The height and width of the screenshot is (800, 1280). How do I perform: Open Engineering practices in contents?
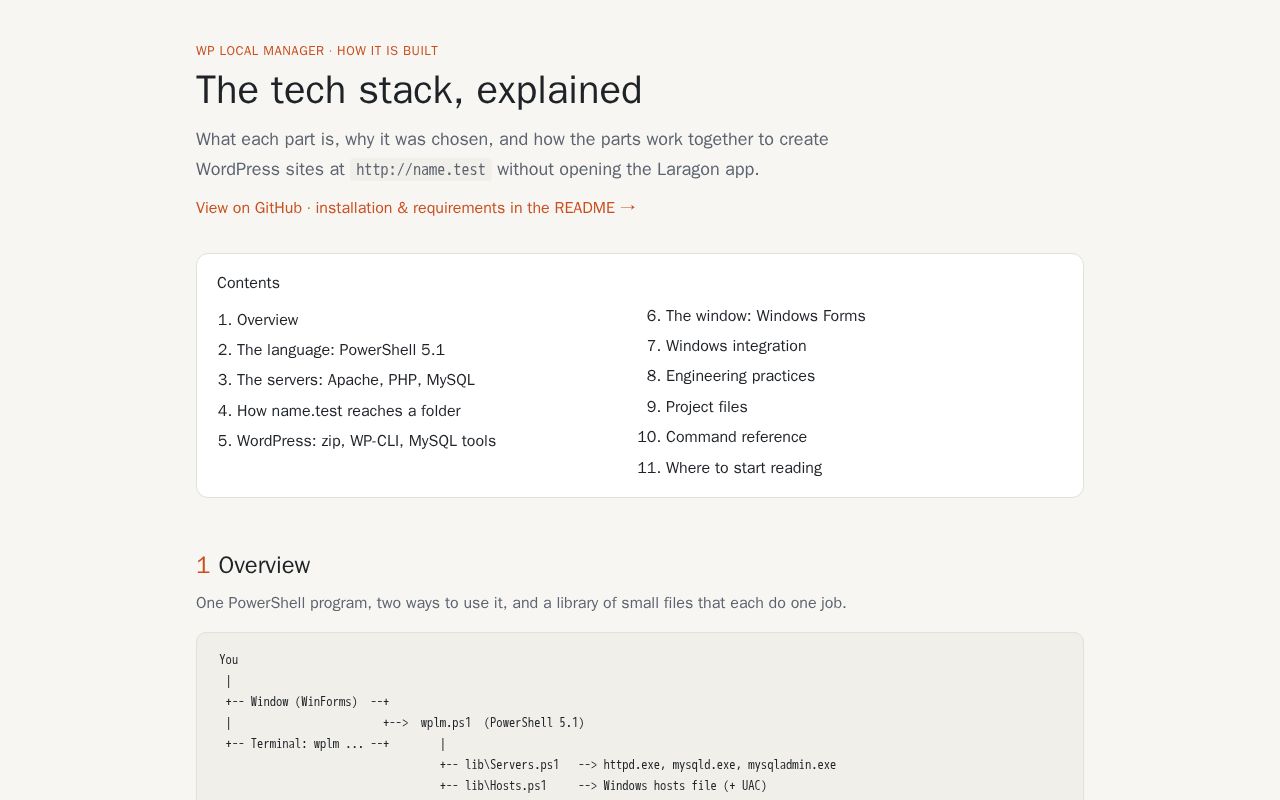[x=740, y=376]
